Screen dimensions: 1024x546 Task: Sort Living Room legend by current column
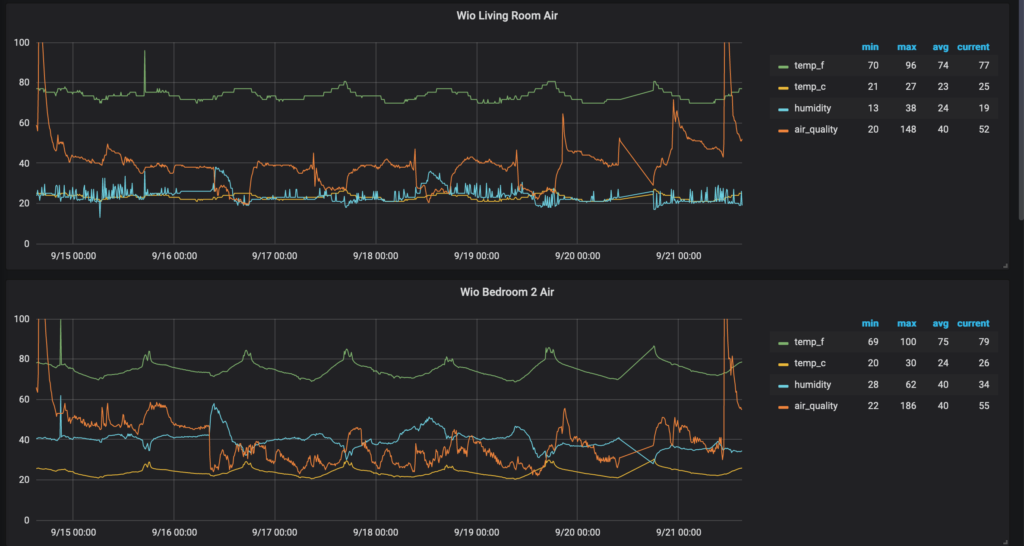point(972,47)
